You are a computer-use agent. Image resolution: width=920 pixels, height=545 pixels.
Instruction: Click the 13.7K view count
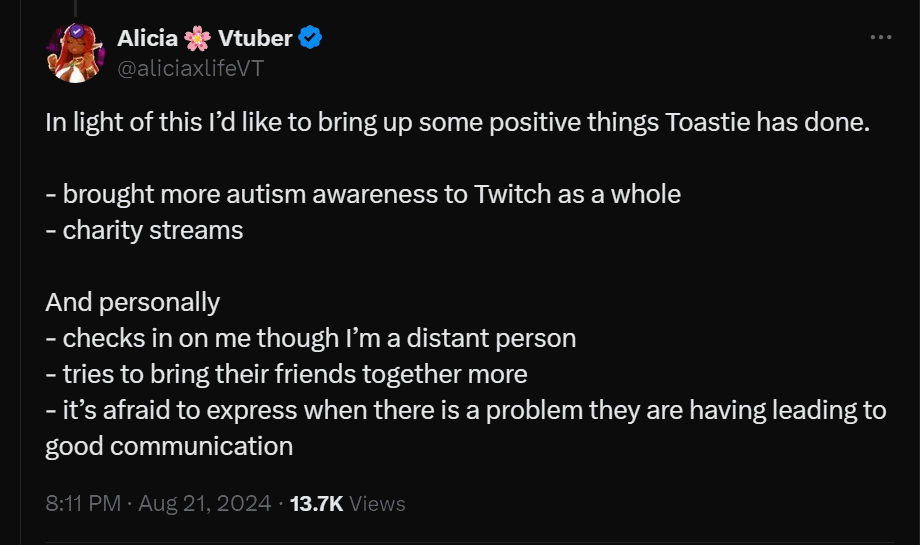(x=316, y=503)
